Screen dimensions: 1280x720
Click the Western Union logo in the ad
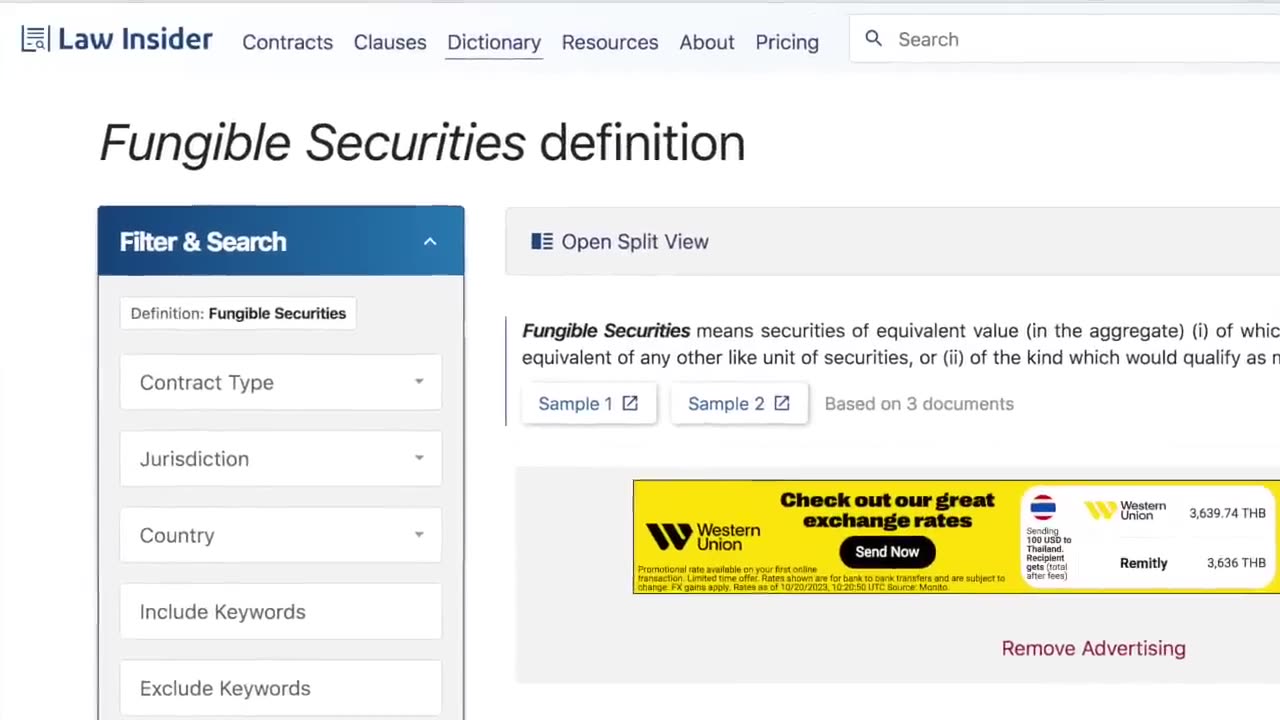pyautogui.click(x=703, y=537)
